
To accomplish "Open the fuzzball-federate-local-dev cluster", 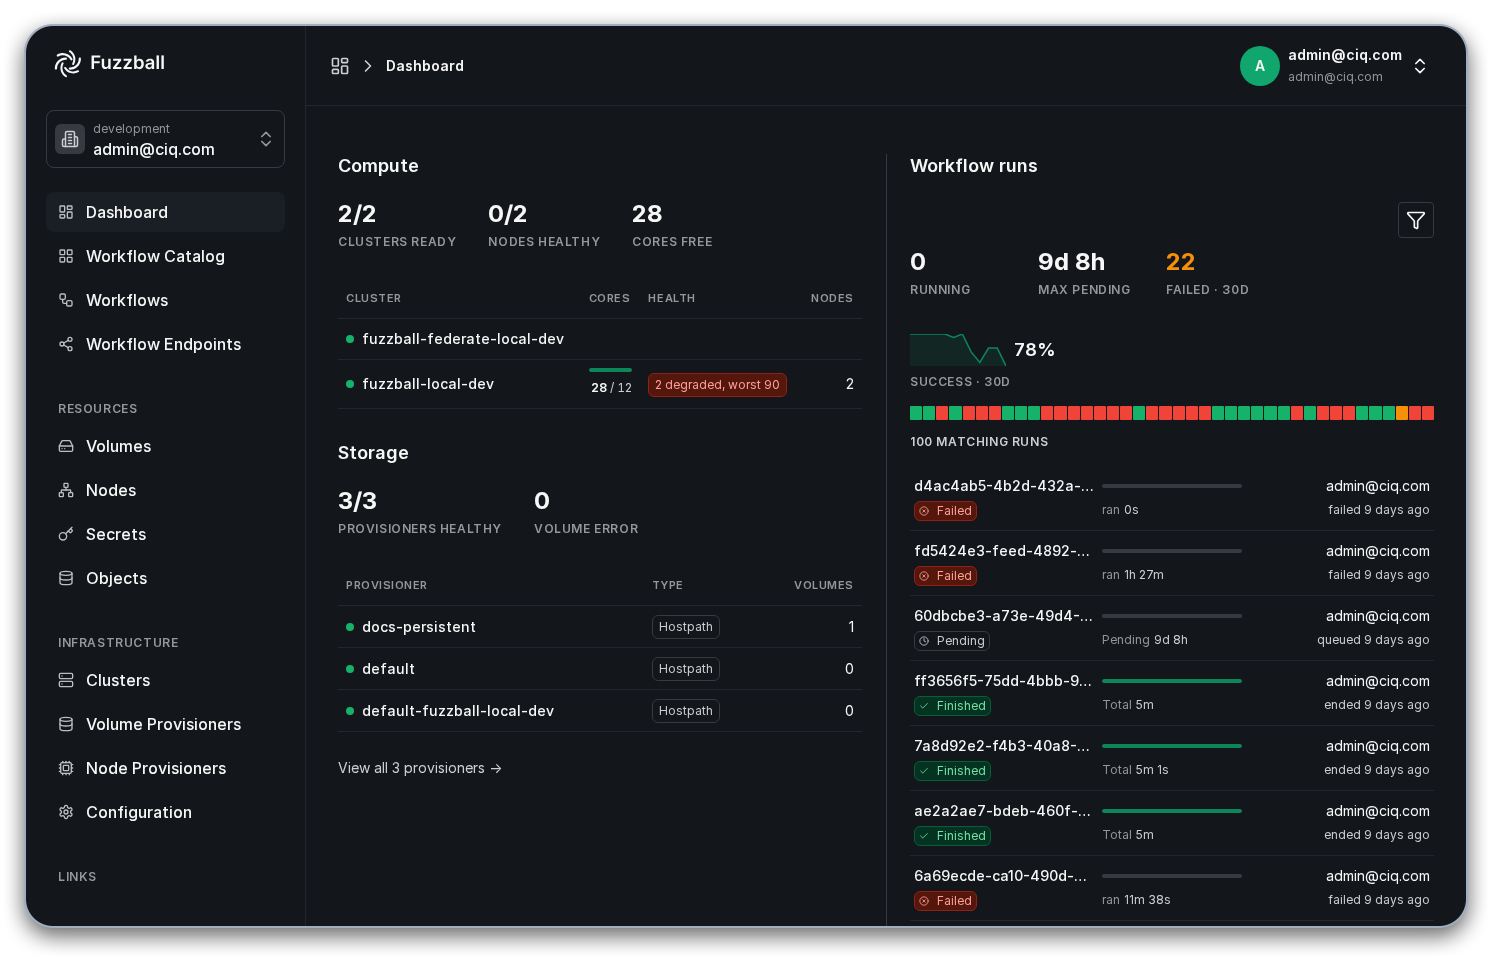I will tap(599, 339).
